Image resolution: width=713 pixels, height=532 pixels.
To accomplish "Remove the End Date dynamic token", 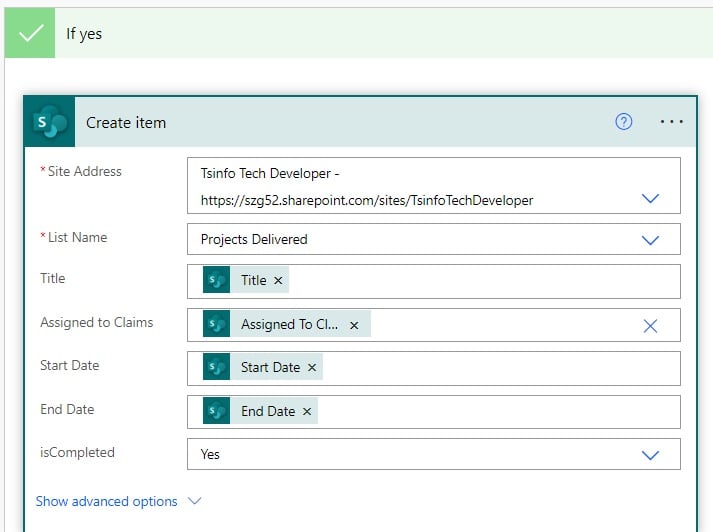I will [307, 412].
